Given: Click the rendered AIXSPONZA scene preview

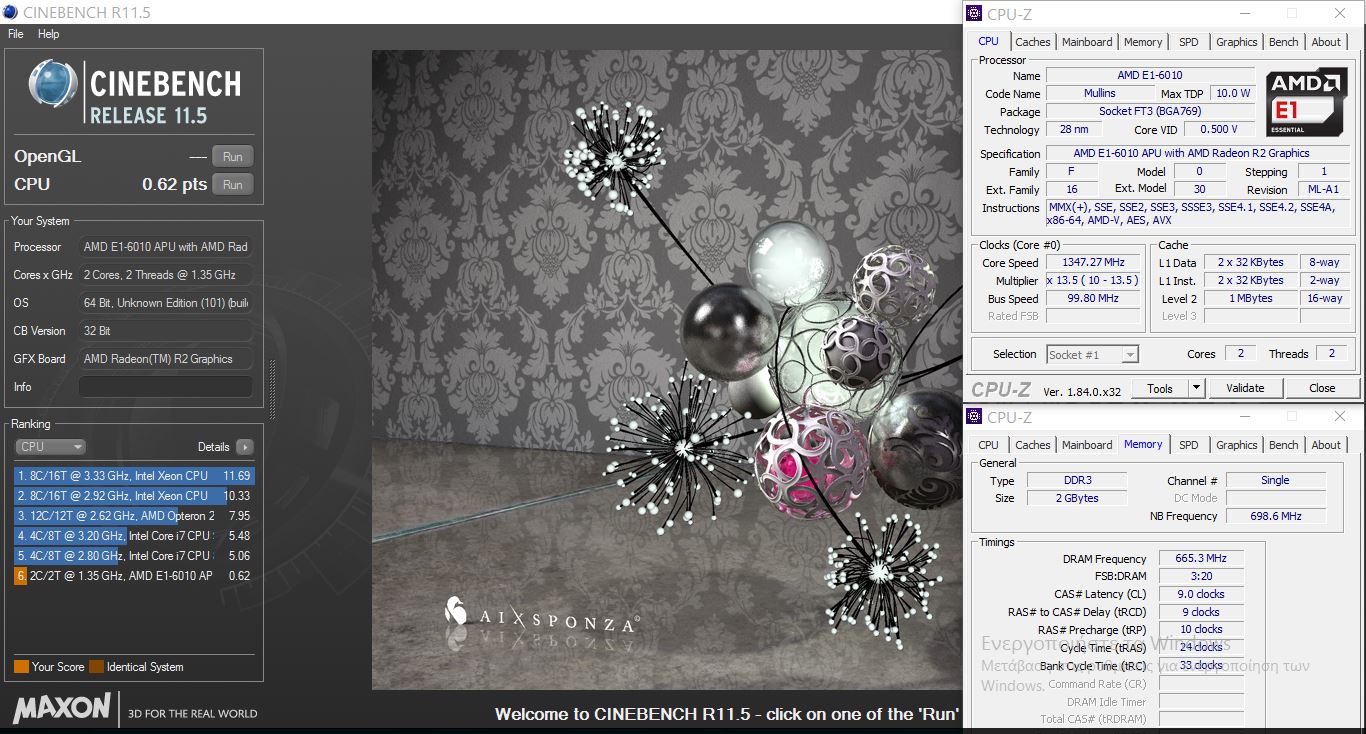Looking at the screenshot, I should [x=667, y=370].
